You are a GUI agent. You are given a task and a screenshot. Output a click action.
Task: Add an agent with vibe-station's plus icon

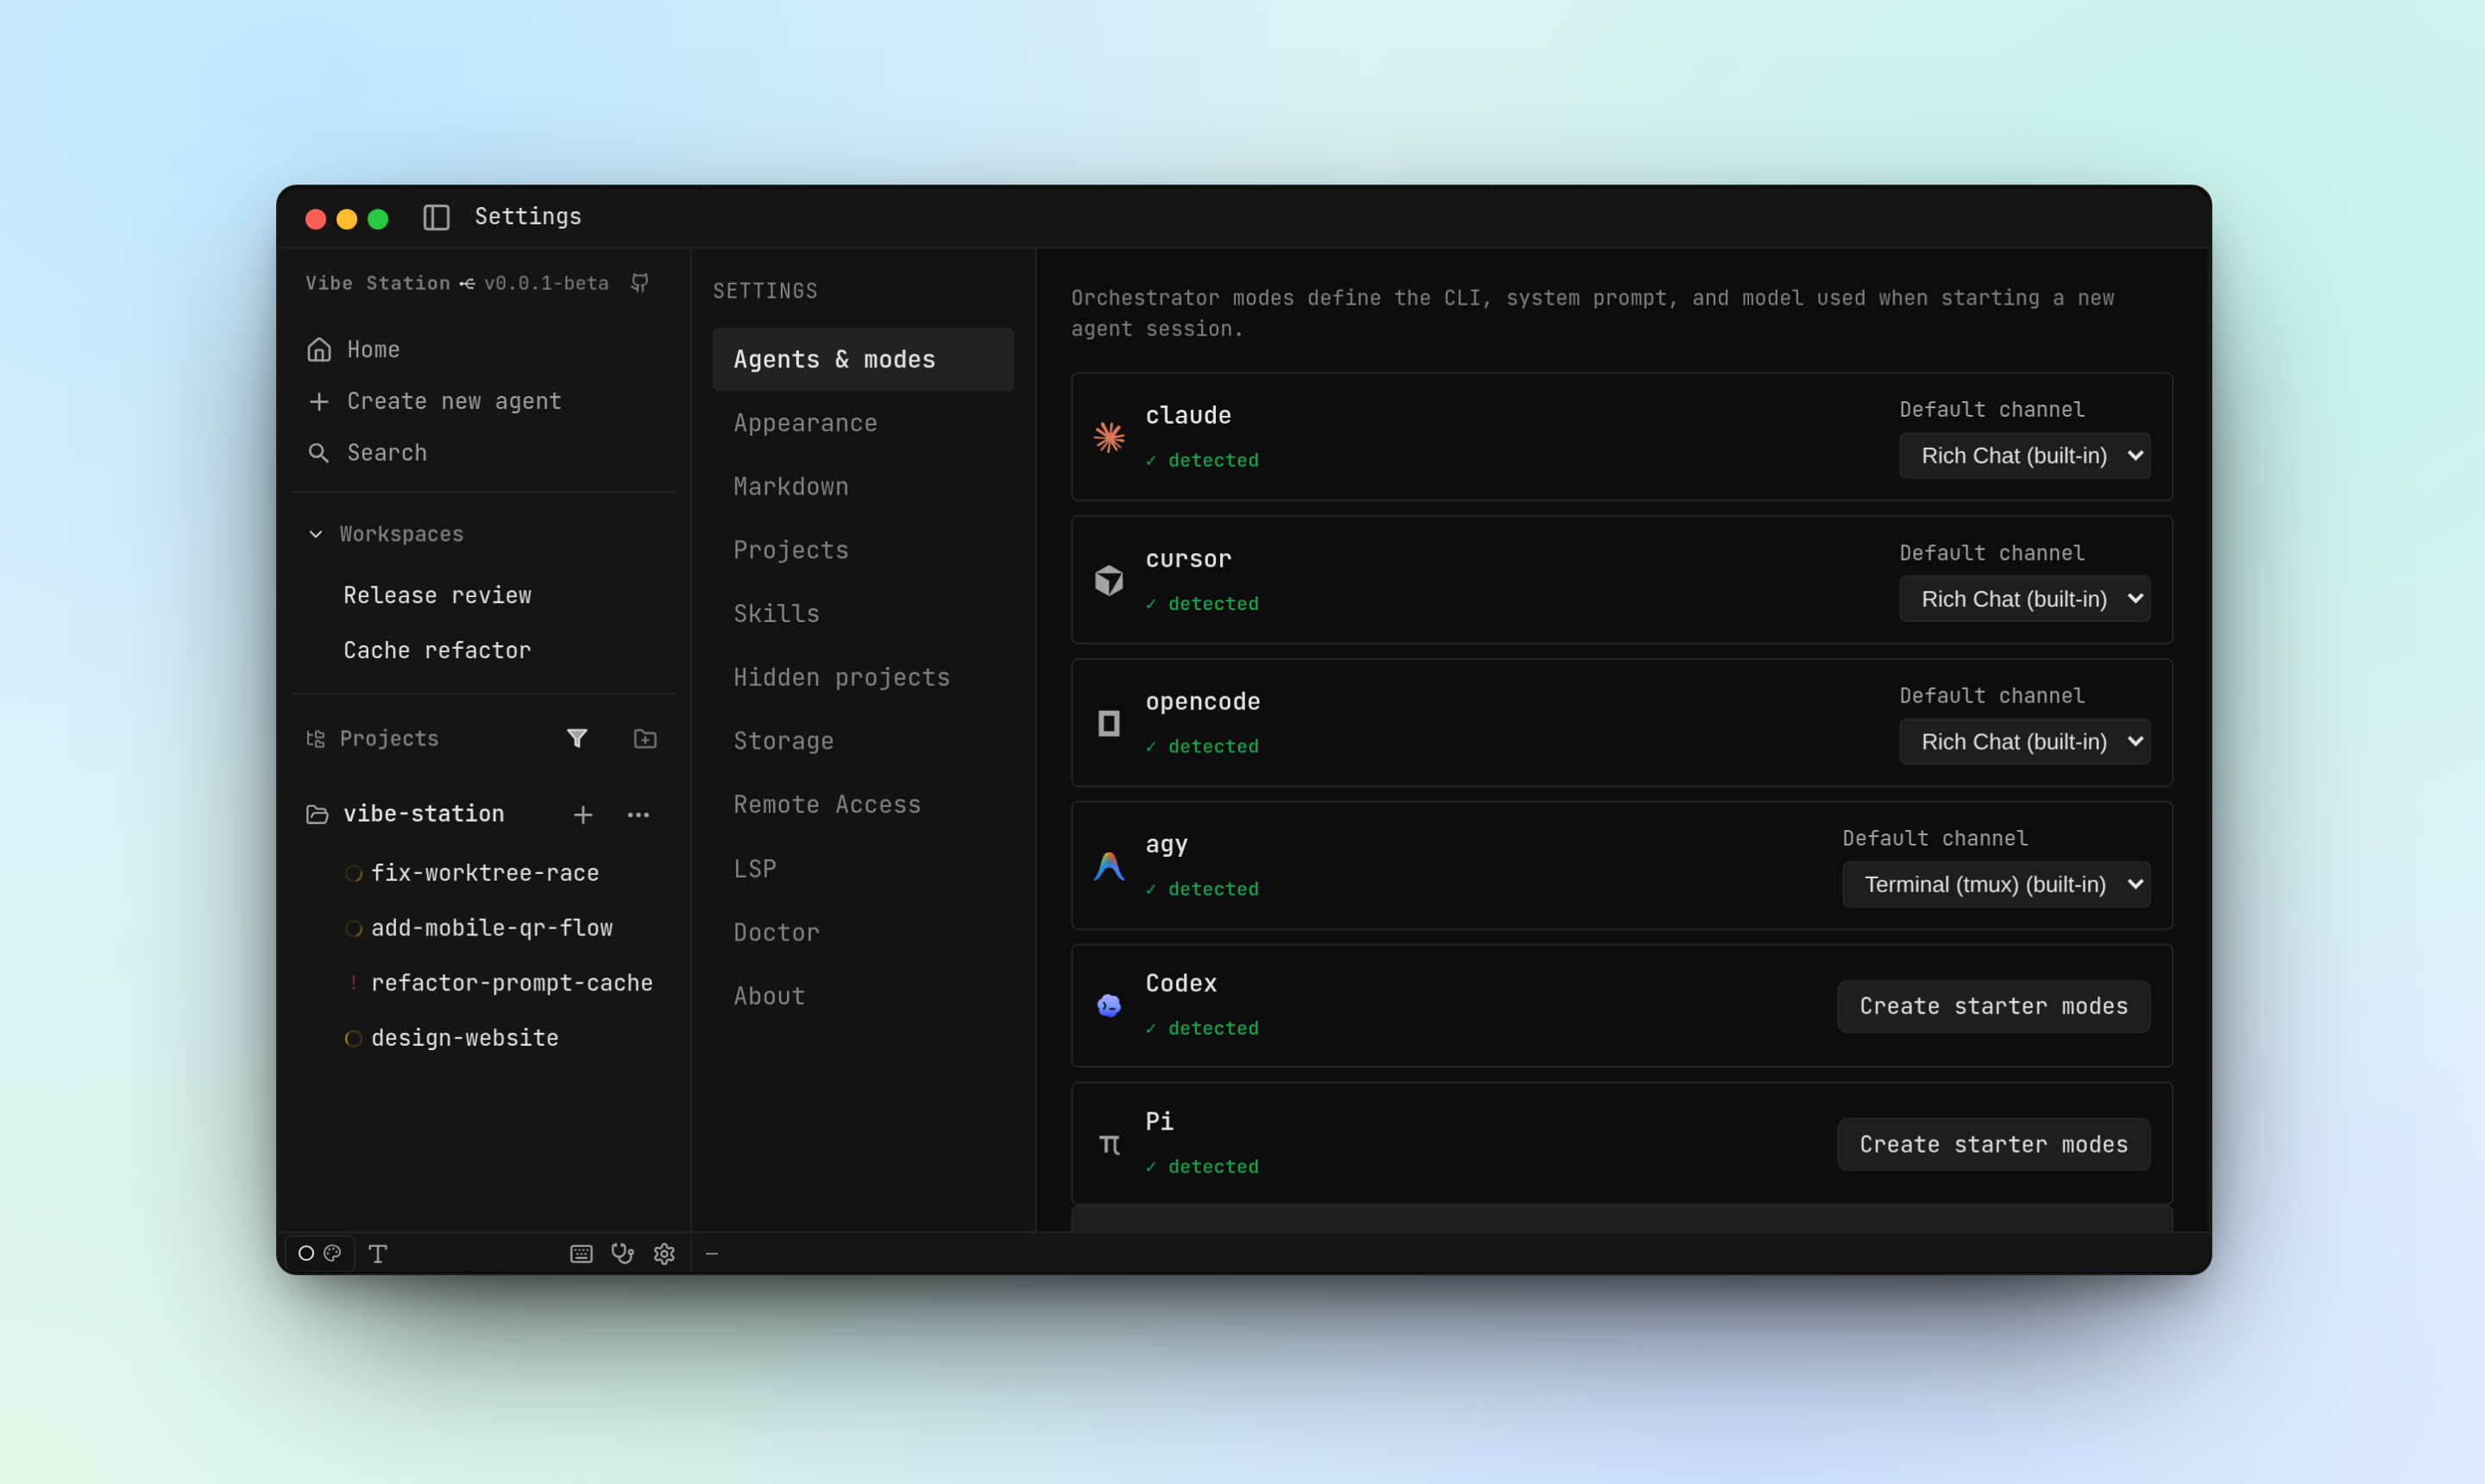[583, 815]
